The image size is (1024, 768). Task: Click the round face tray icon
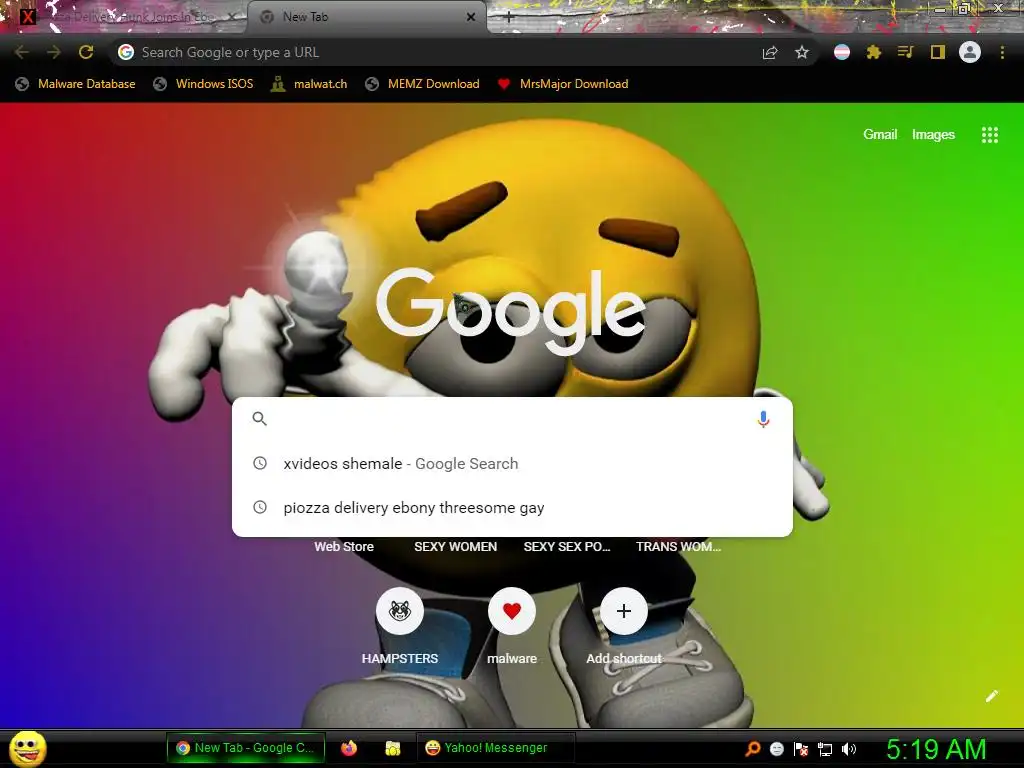pos(776,748)
